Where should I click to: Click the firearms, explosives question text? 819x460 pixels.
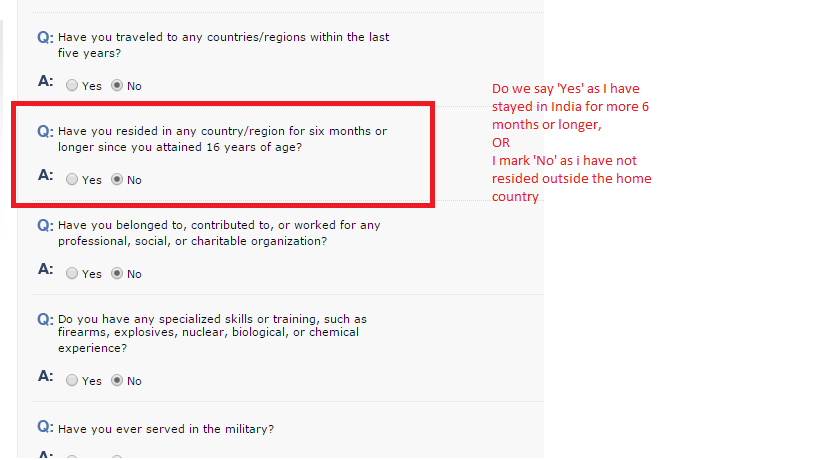212,333
